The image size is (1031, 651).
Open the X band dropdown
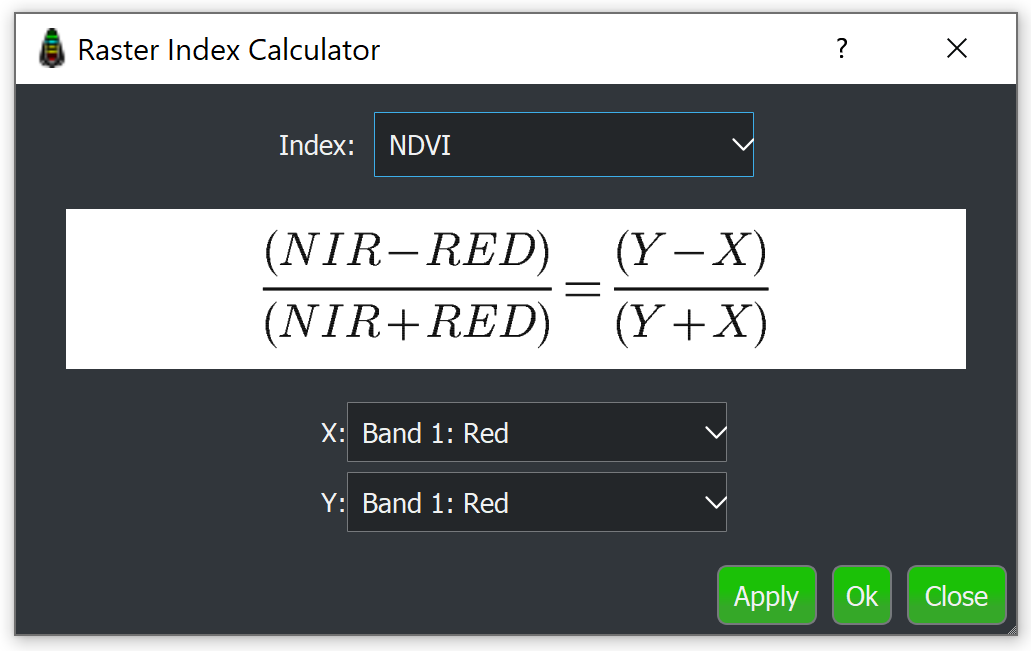(x=520, y=433)
